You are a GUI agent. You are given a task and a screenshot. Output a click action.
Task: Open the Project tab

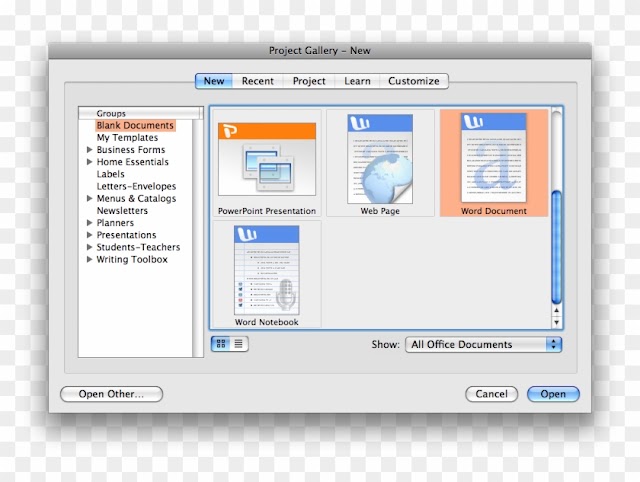tap(309, 81)
